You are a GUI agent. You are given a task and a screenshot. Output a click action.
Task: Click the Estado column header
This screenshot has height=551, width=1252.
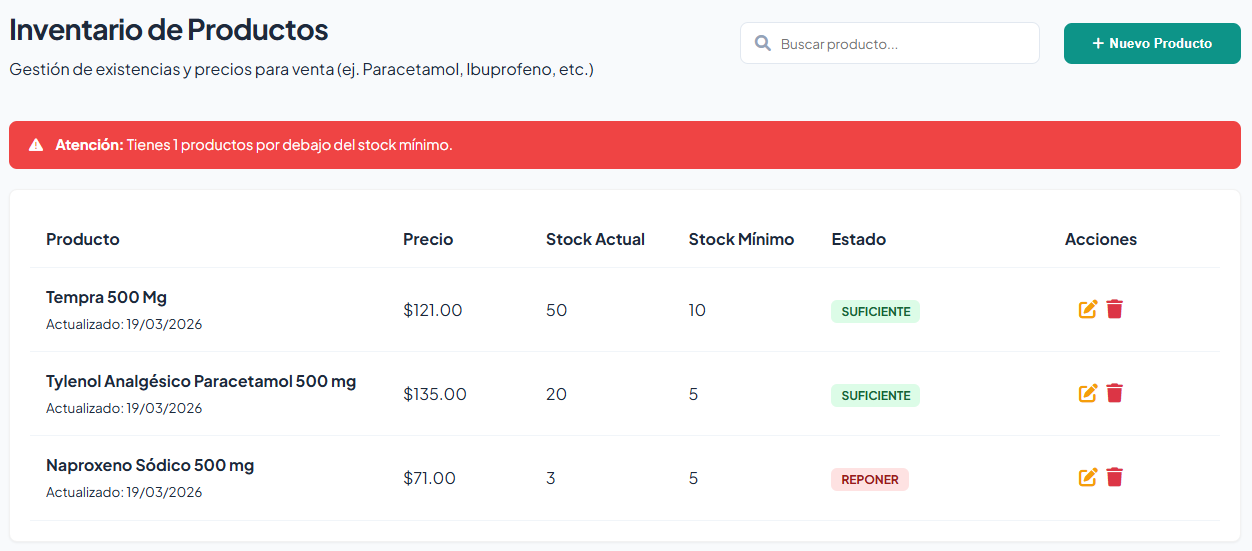point(859,239)
